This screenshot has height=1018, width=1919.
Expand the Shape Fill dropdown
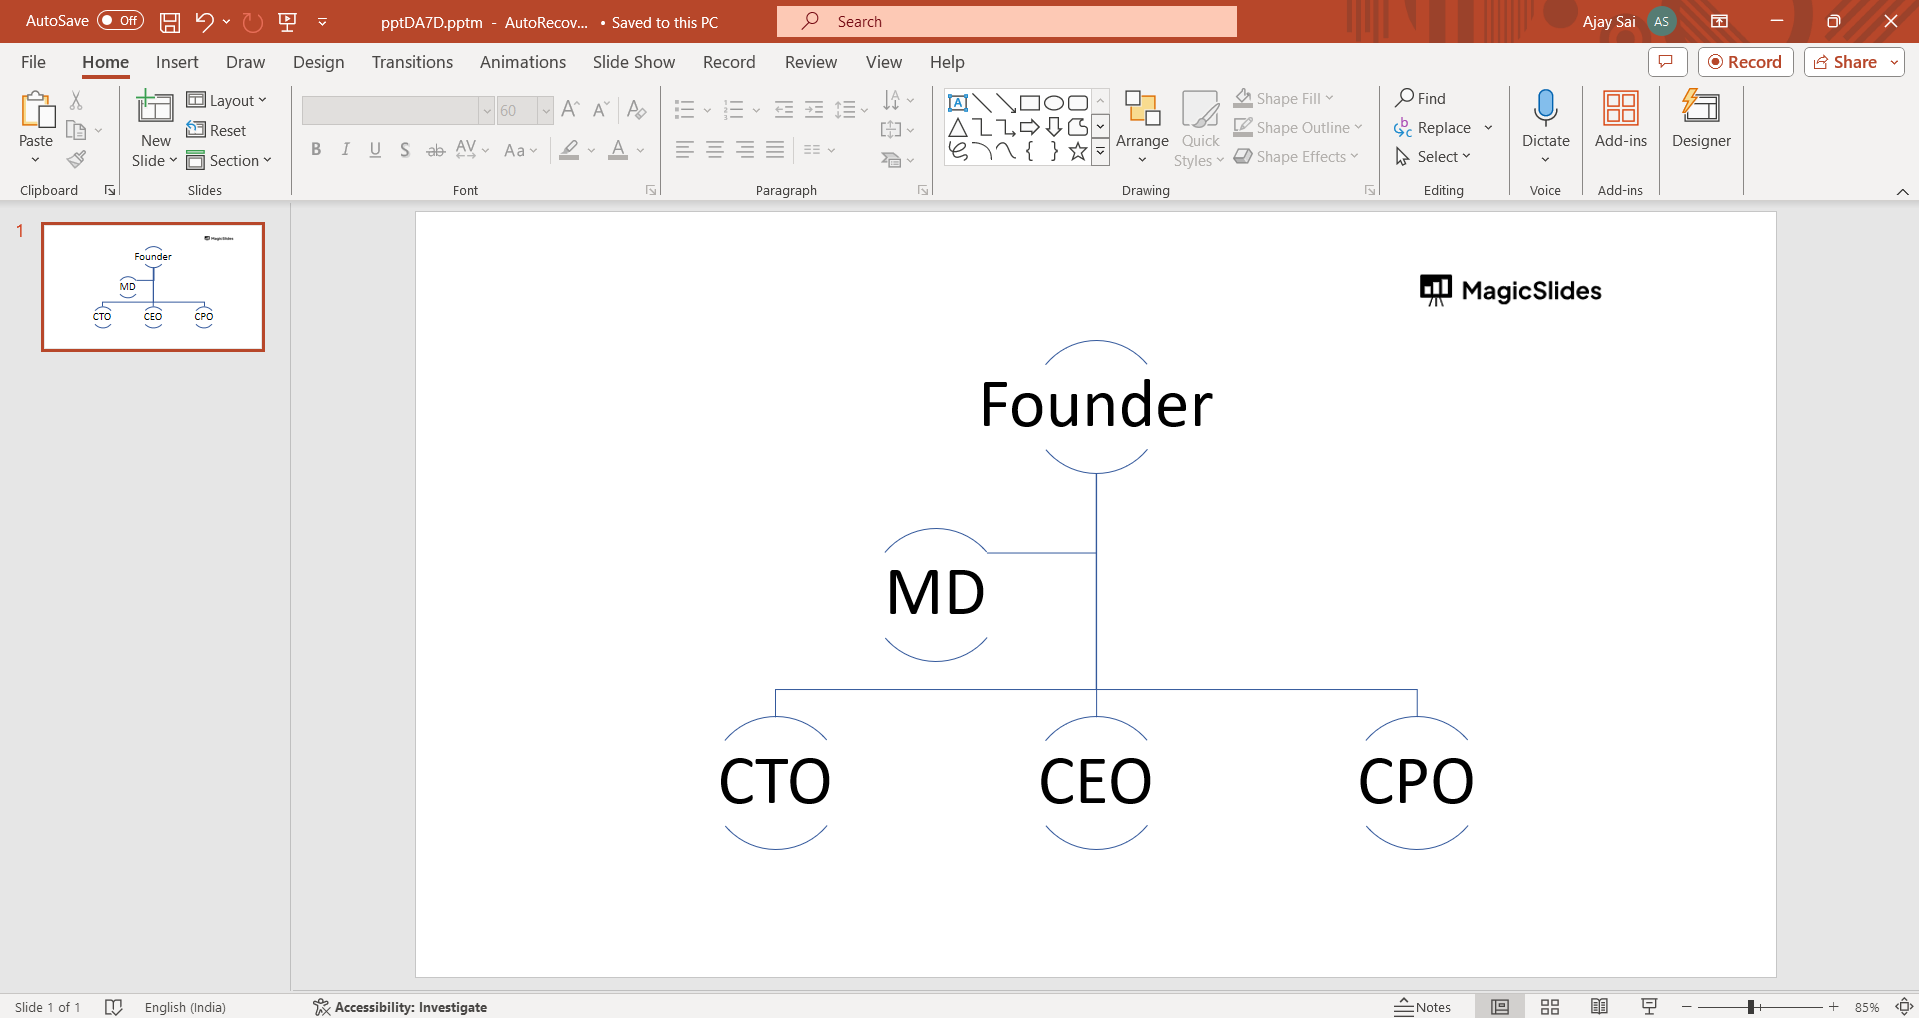pyautogui.click(x=1329, y=98)
